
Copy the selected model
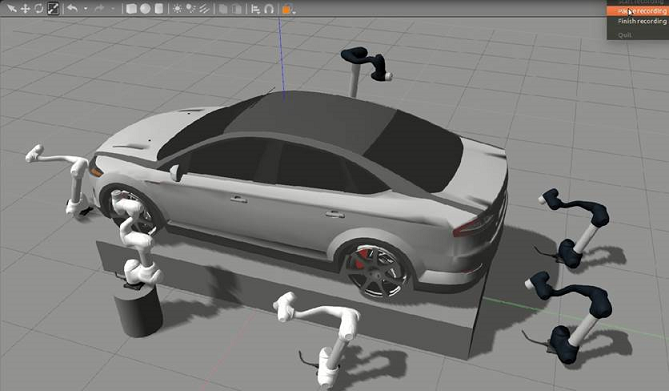tap(223, 9)
